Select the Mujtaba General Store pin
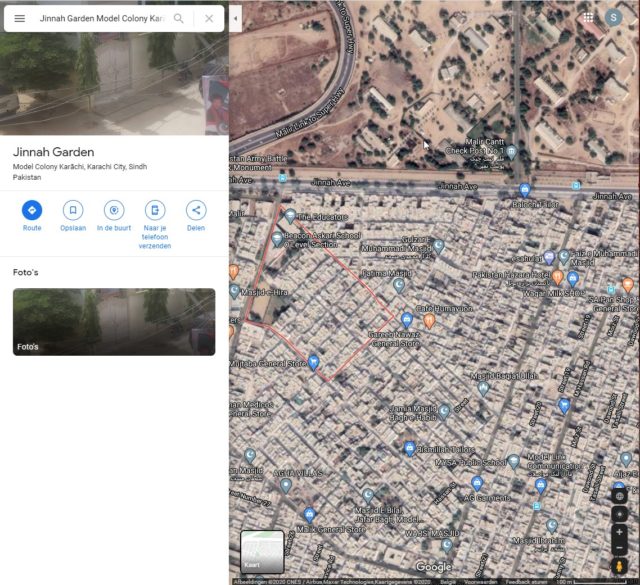 [x=313, y=362]
